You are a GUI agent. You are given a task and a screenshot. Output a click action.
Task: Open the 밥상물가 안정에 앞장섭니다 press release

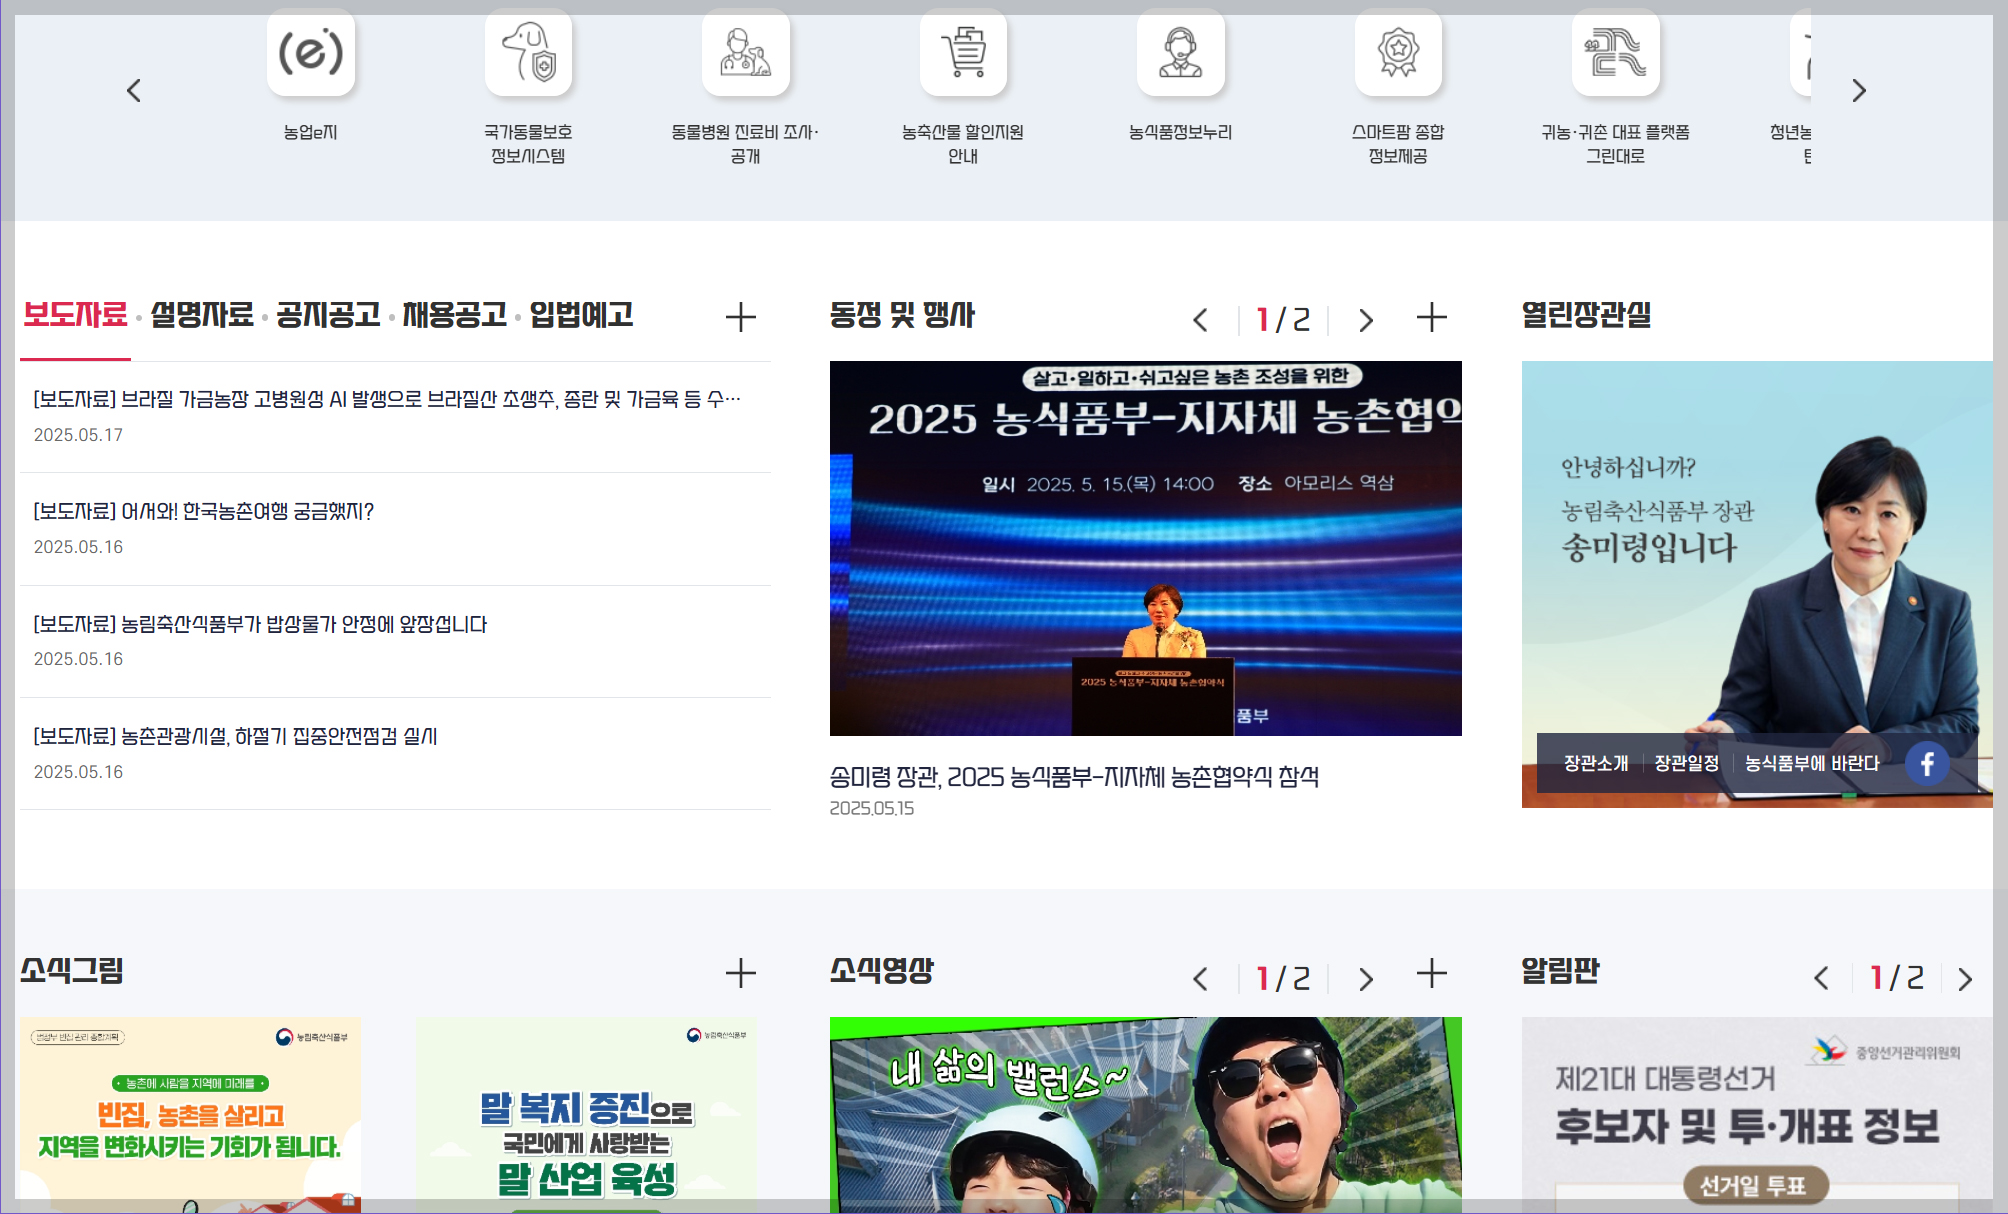coord(260,625)
